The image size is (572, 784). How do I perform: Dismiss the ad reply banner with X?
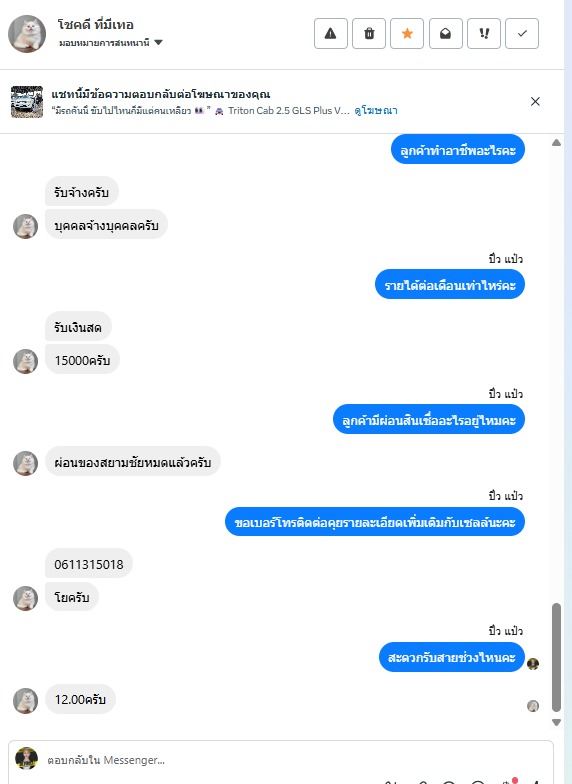click(535, 102)
